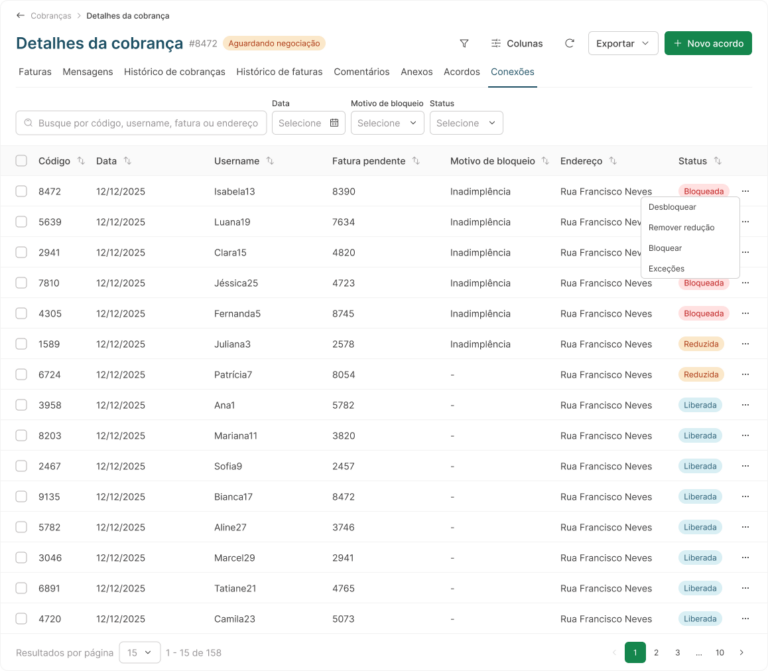Sort by Data column arrows
Screen dimensions: 768x671
click(127, 161)
